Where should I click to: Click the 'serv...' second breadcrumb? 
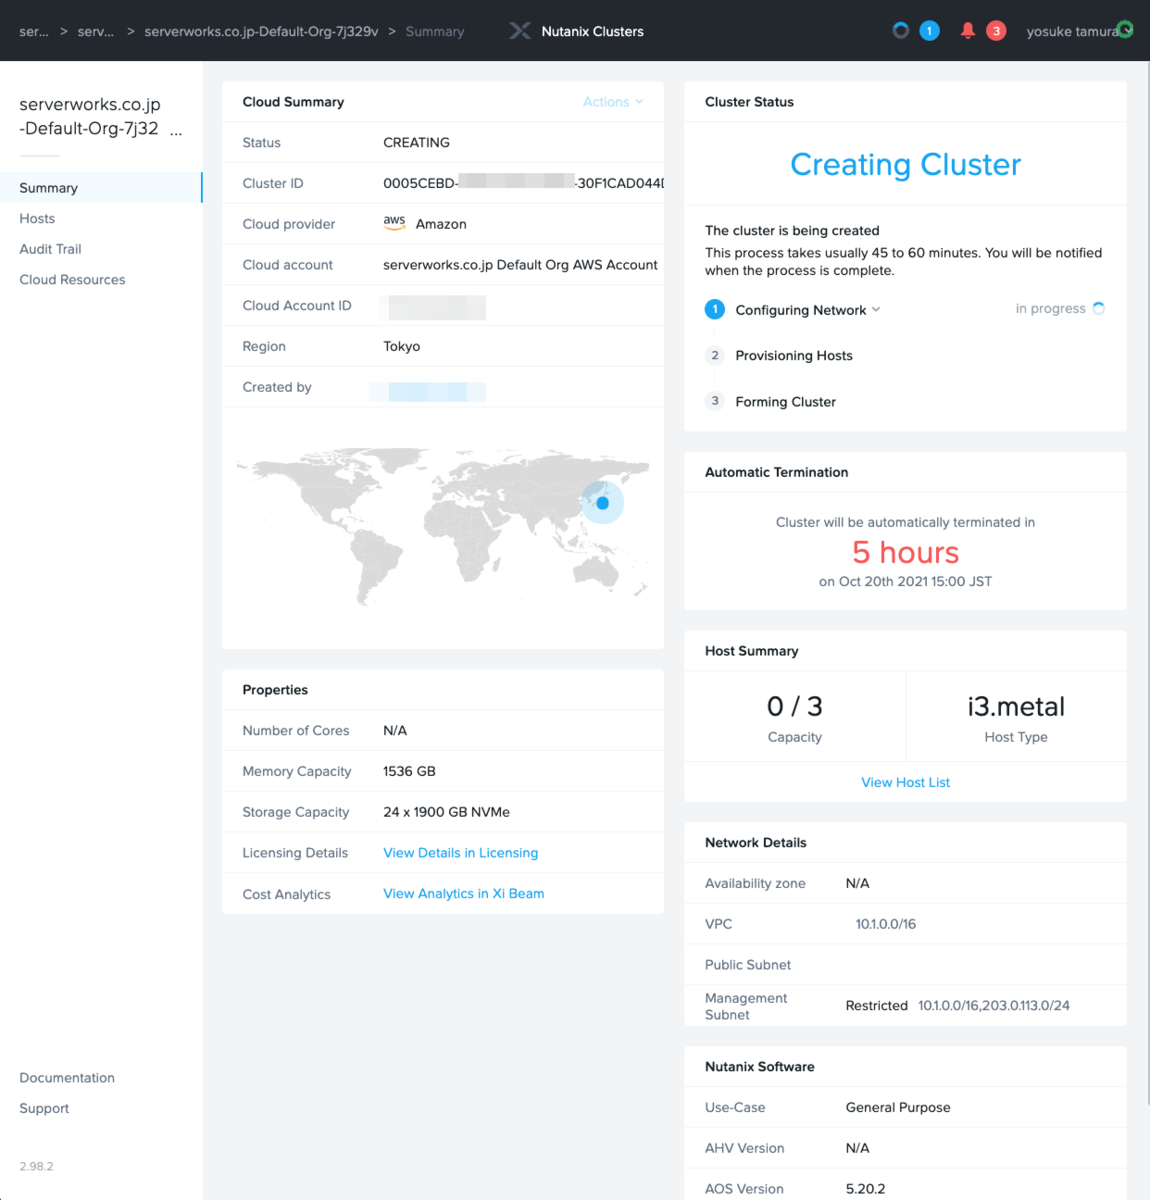tap(96, 31)
